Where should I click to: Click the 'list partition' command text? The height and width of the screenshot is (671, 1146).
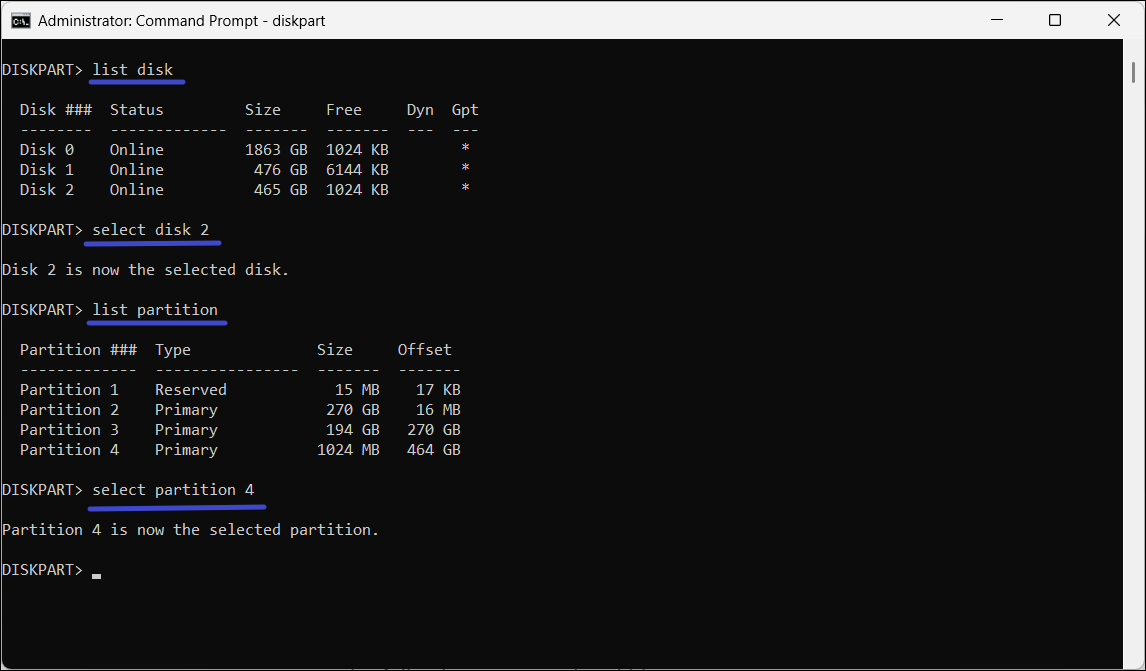[154, 310]
